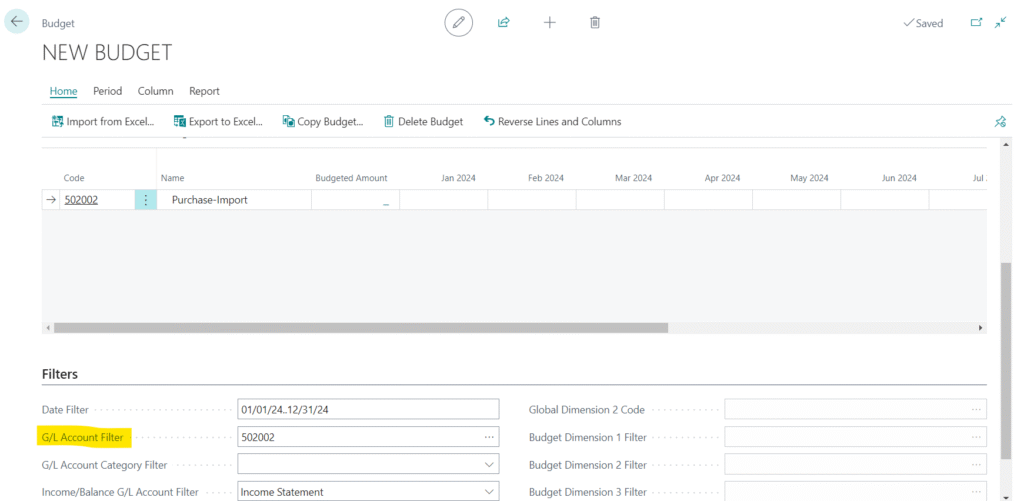Click the trash delete icon
This screenshot has width=1024, height=501.
(595, 22)
